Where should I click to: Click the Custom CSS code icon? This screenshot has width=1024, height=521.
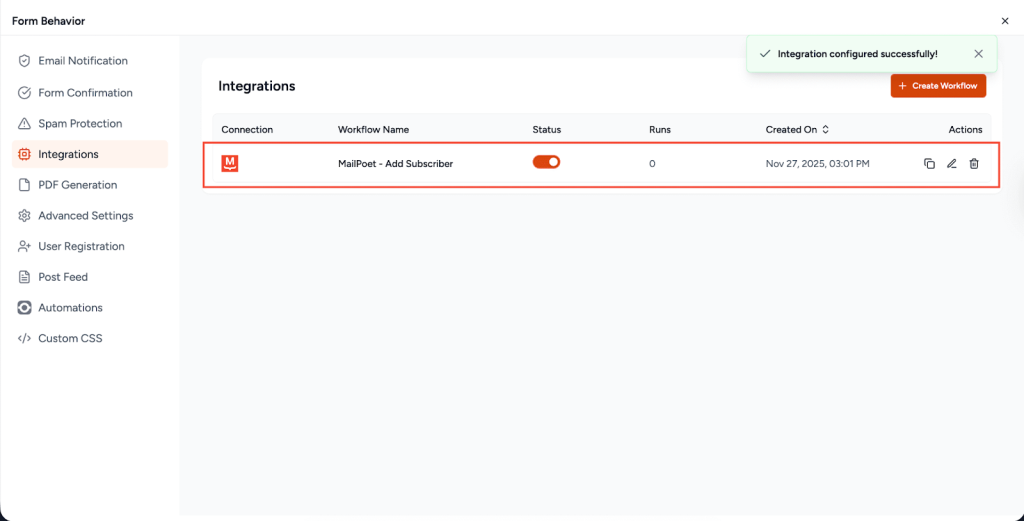[25, 339]
